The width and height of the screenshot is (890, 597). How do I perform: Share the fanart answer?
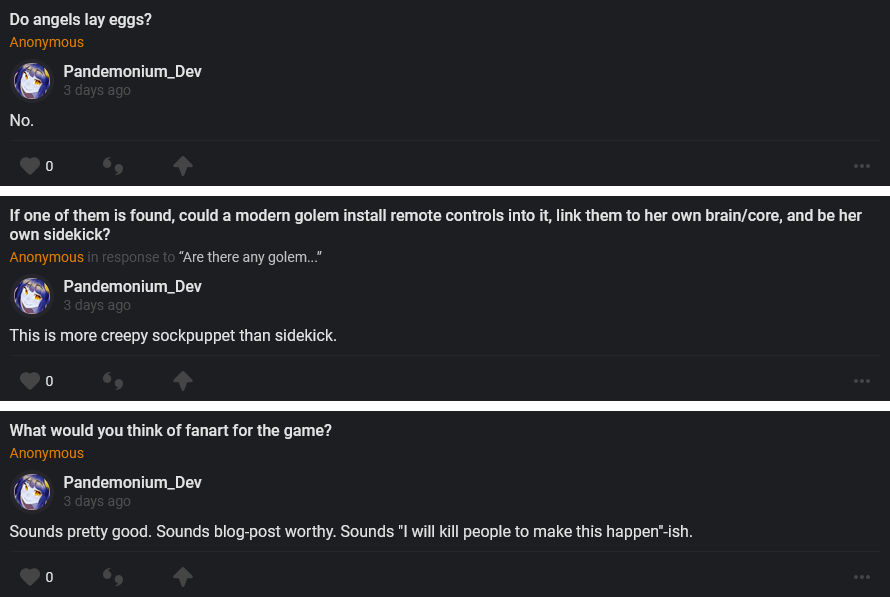tap(182, 577)
